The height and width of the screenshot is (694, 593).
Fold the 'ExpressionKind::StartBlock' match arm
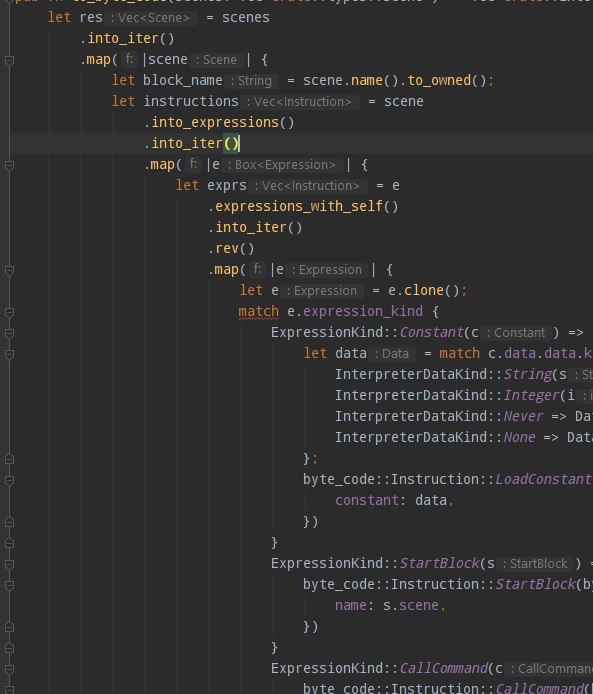click(x=9, y=564)
